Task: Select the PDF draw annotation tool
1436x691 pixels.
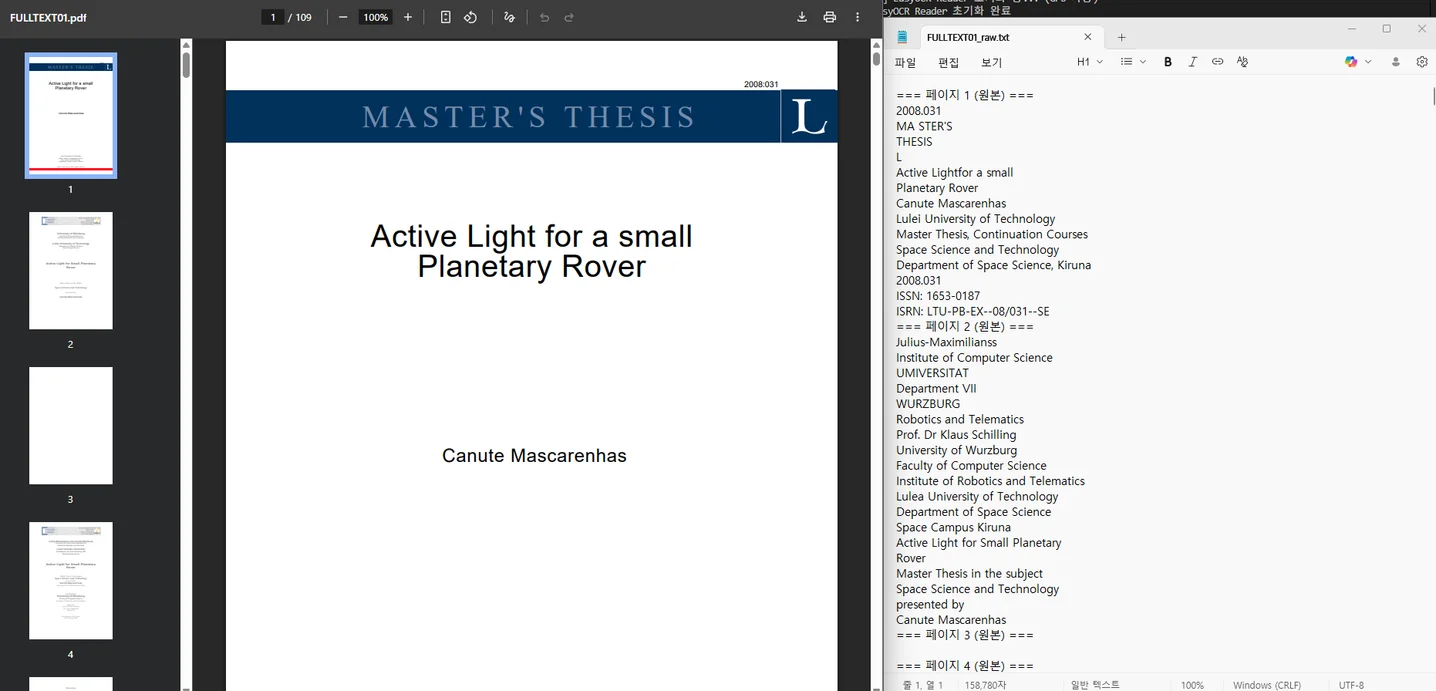Action: pos(509,17)
